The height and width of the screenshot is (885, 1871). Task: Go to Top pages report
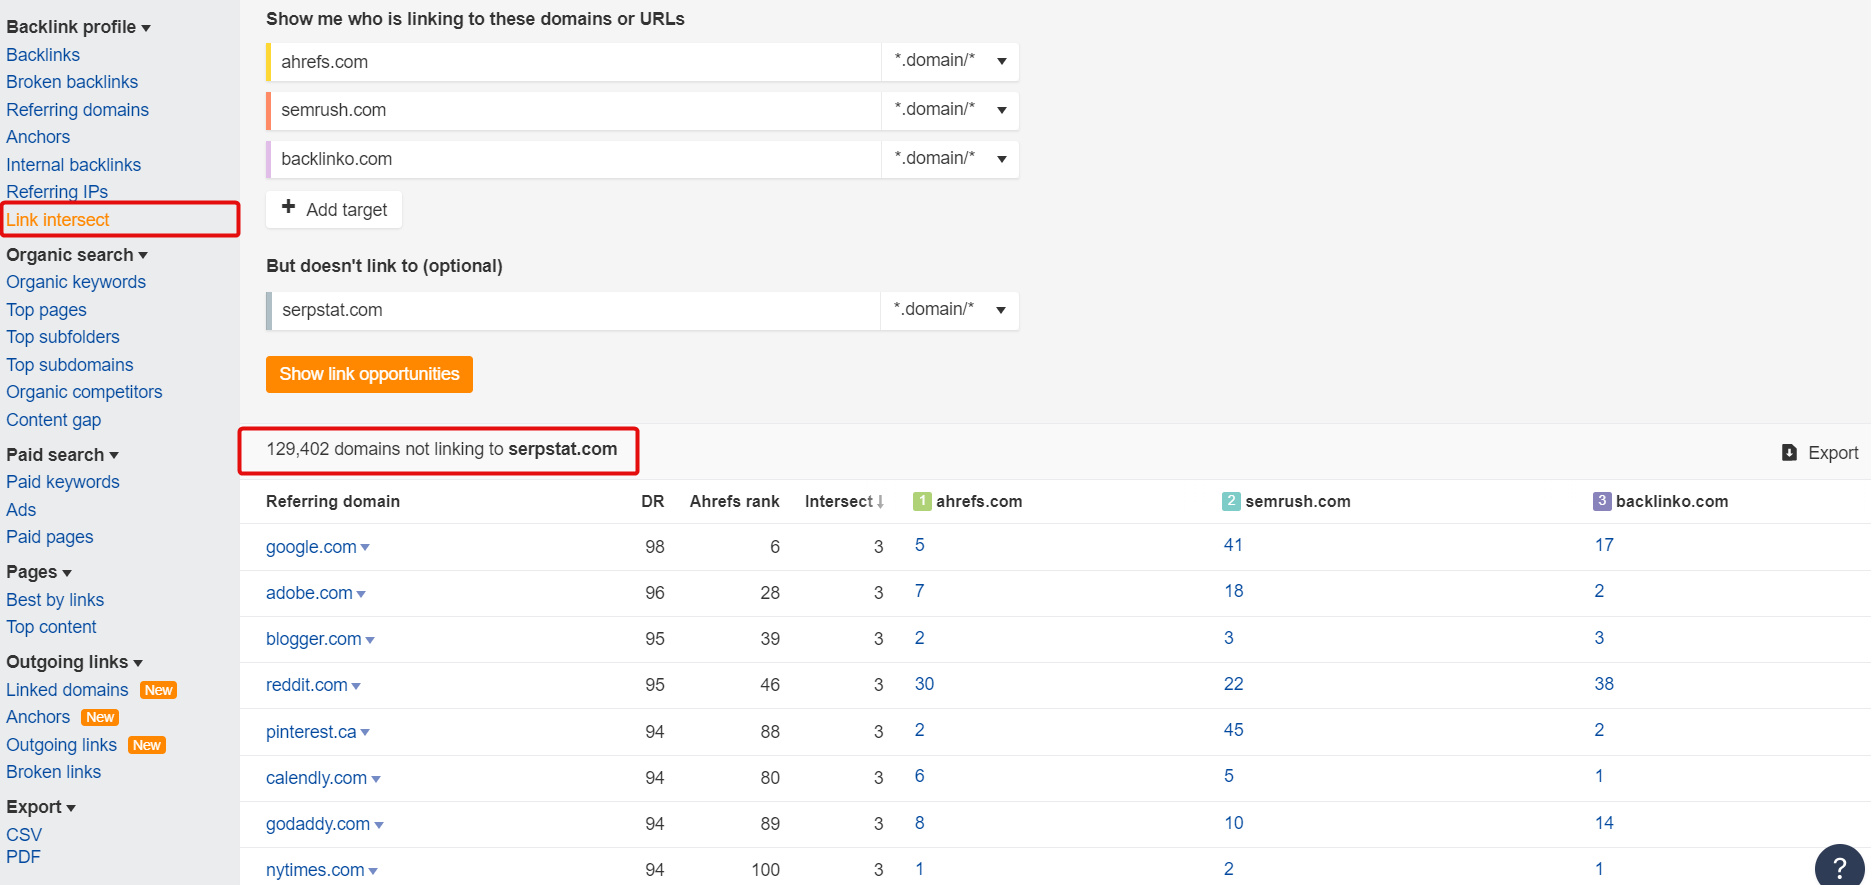point(46,310)
